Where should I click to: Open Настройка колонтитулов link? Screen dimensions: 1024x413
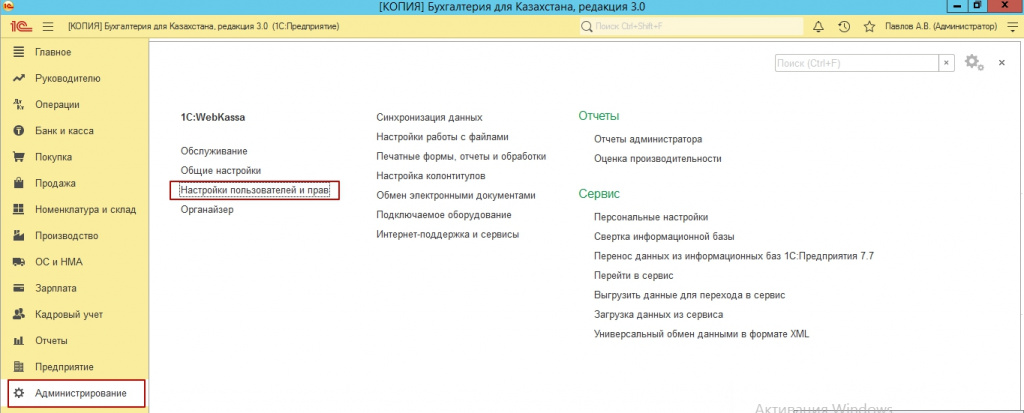pyautogui.click(x=431, y=176)
